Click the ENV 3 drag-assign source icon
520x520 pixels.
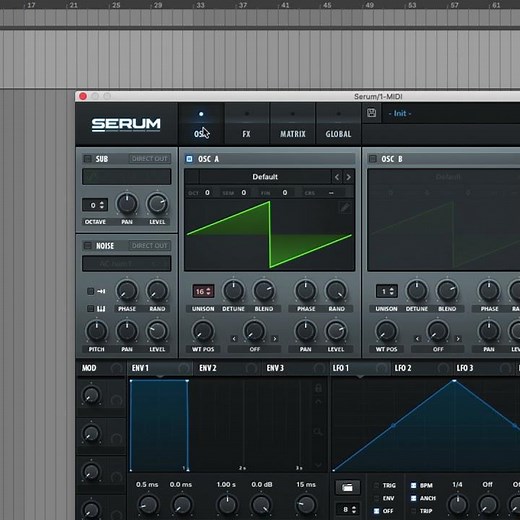click(x=319, y=368)
